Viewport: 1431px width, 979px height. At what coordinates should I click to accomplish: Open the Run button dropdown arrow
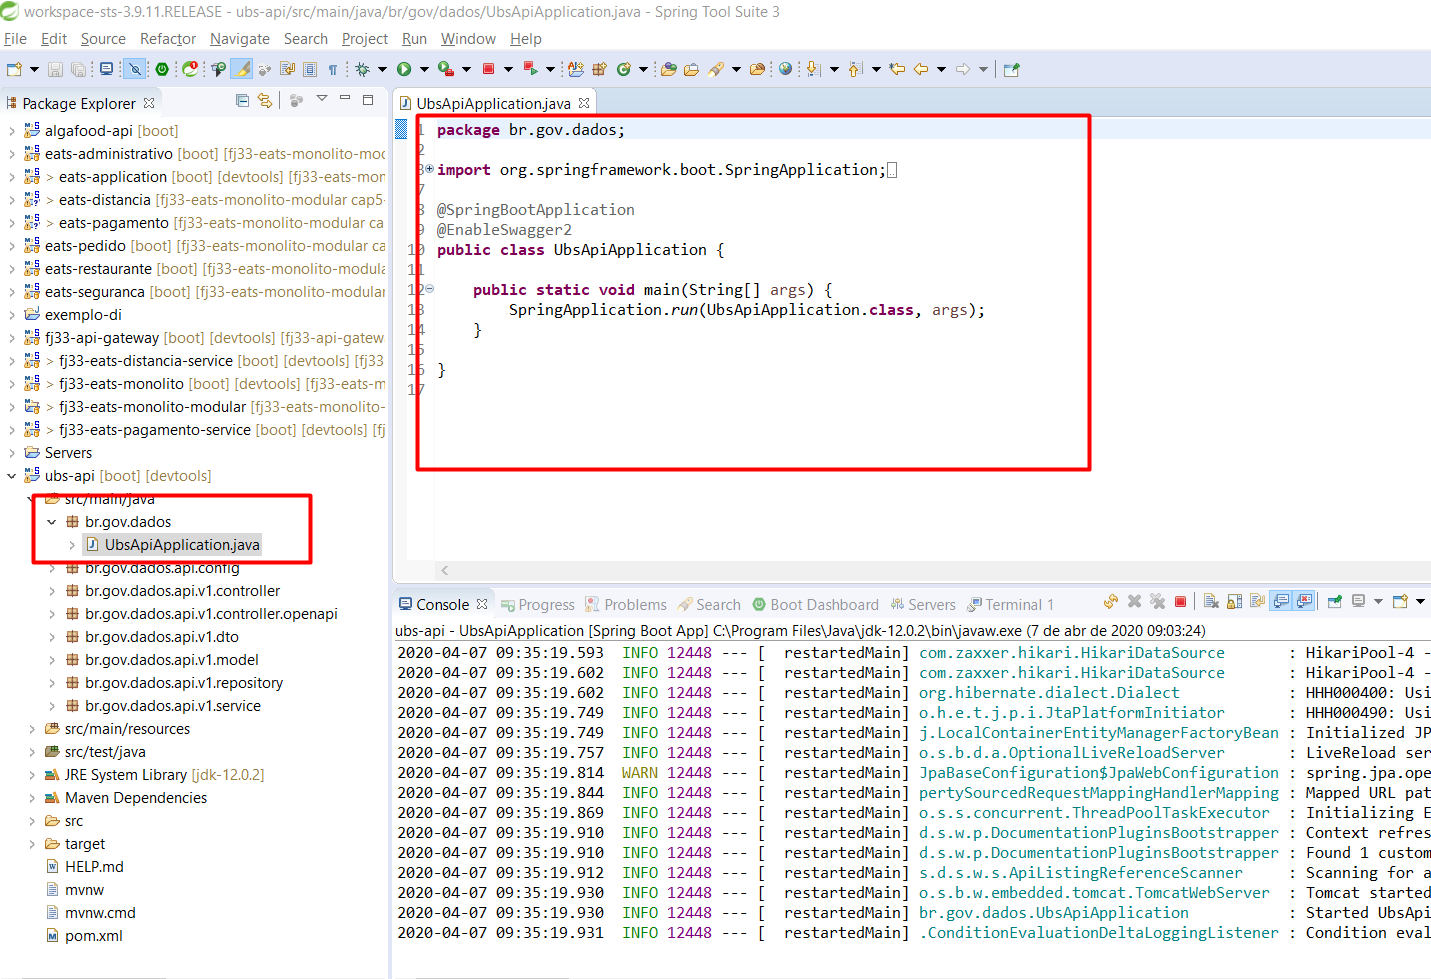pyautogui.click(x=424, y=69)
